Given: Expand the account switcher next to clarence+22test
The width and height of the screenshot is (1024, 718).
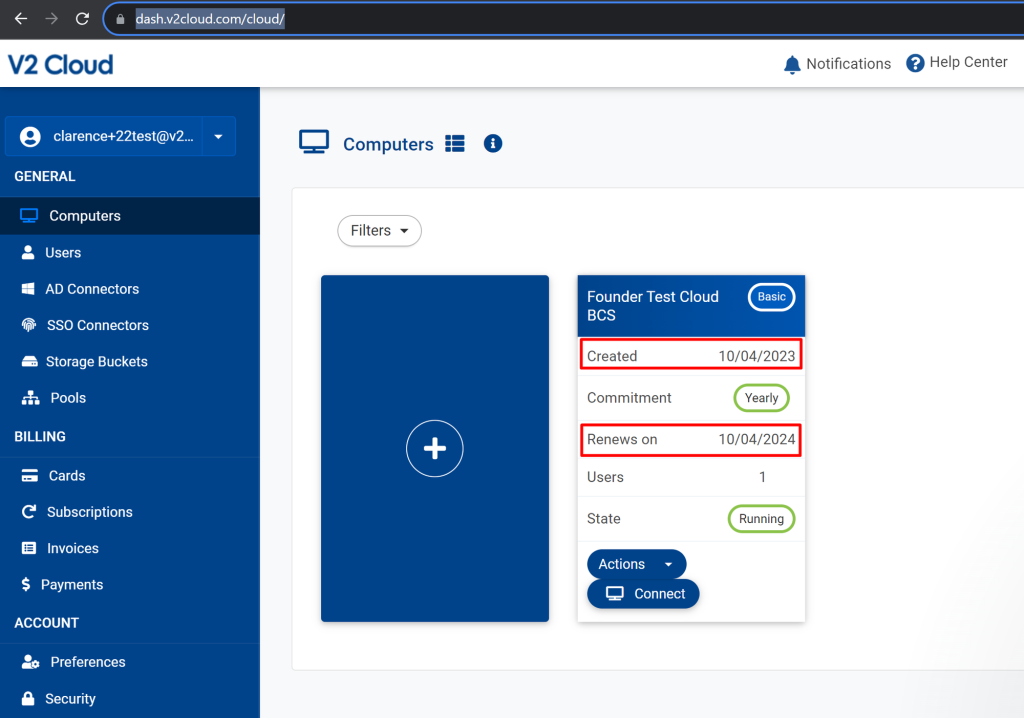Looking at the screenshot, I should click(218, 136).
